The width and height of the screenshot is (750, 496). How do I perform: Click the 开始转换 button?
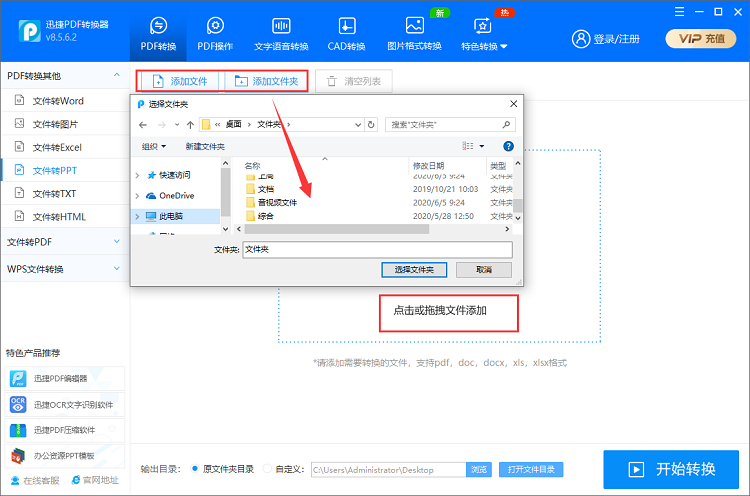click(x=671, y=469)
